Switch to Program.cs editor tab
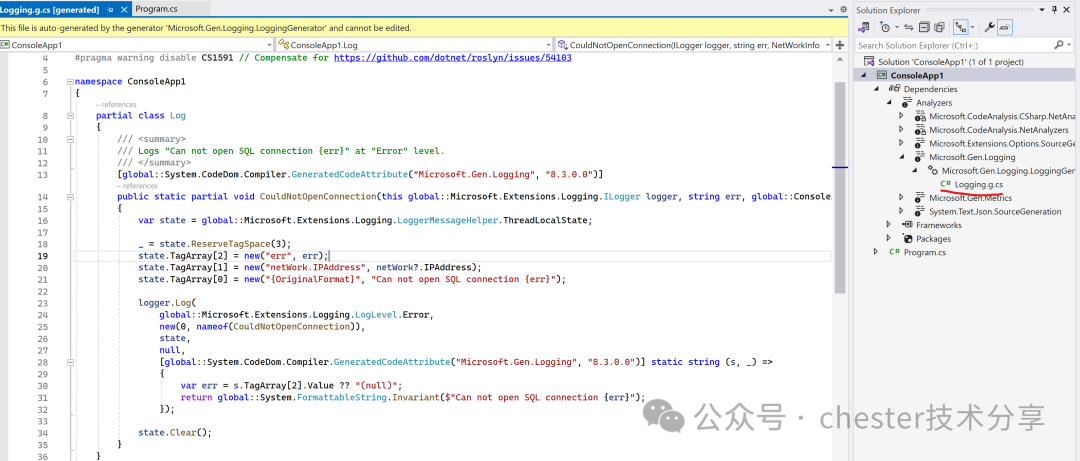The image size is (1080, 461). coord(154,9)
